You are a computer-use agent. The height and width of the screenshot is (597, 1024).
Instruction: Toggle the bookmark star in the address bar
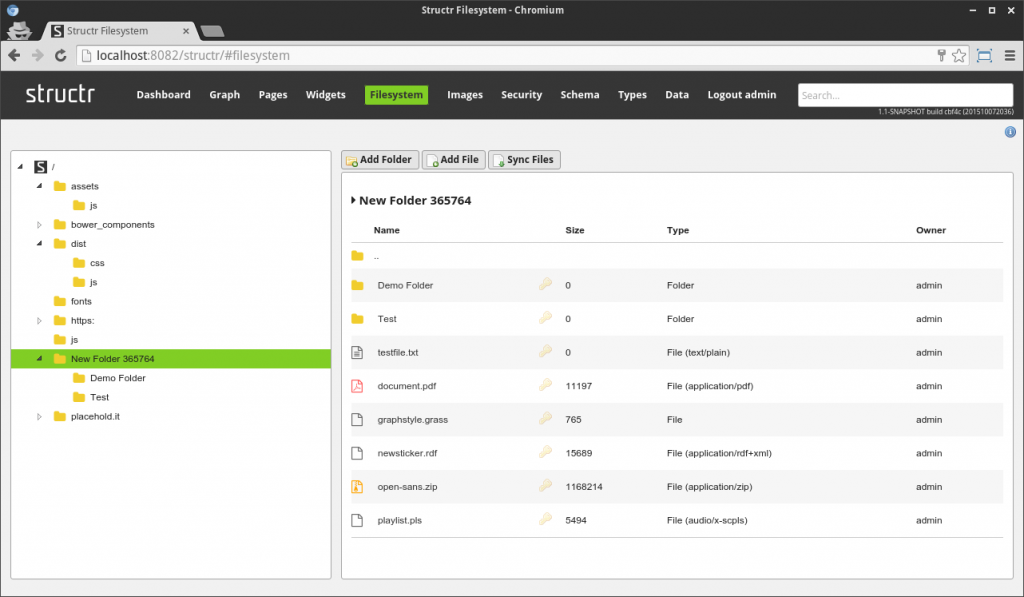[x=957, y=57]
